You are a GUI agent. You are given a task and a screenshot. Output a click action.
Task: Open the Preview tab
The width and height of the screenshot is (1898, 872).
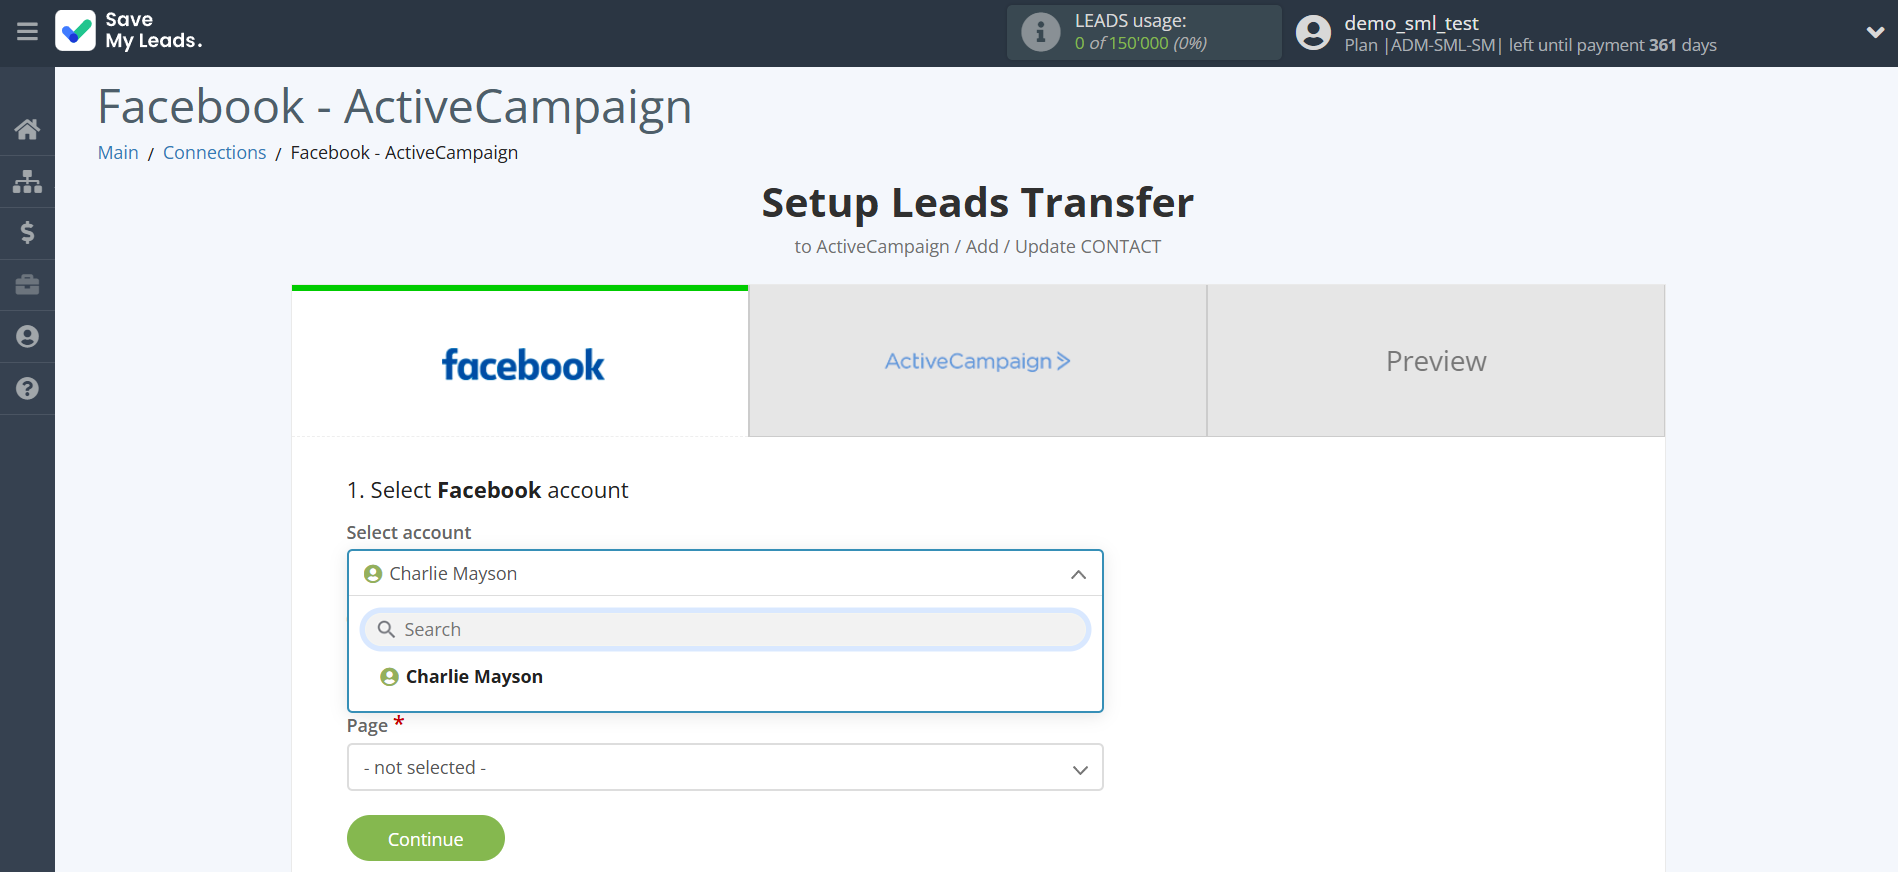[x=1435, y=362]
